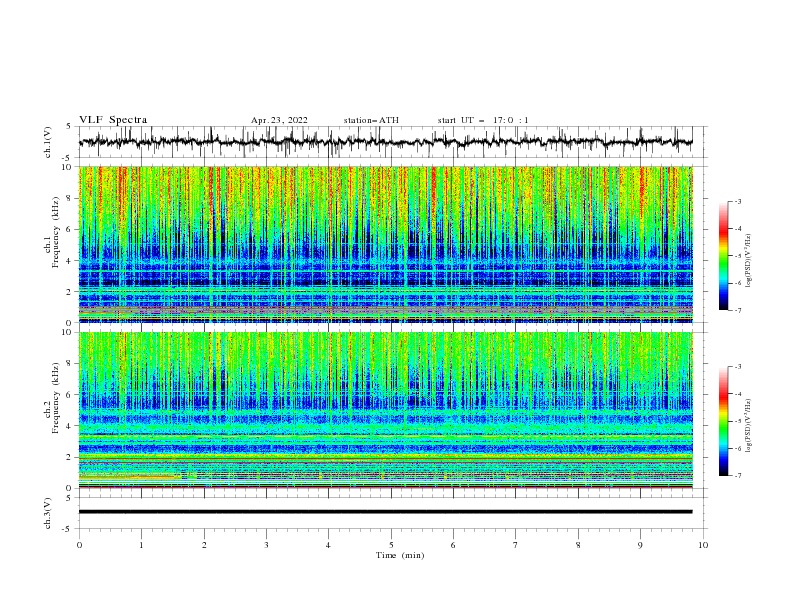Viewport: 792px width, 612px height.
Task: Click the date text "Apr. 23, 2022"
Action: [279, 120]
